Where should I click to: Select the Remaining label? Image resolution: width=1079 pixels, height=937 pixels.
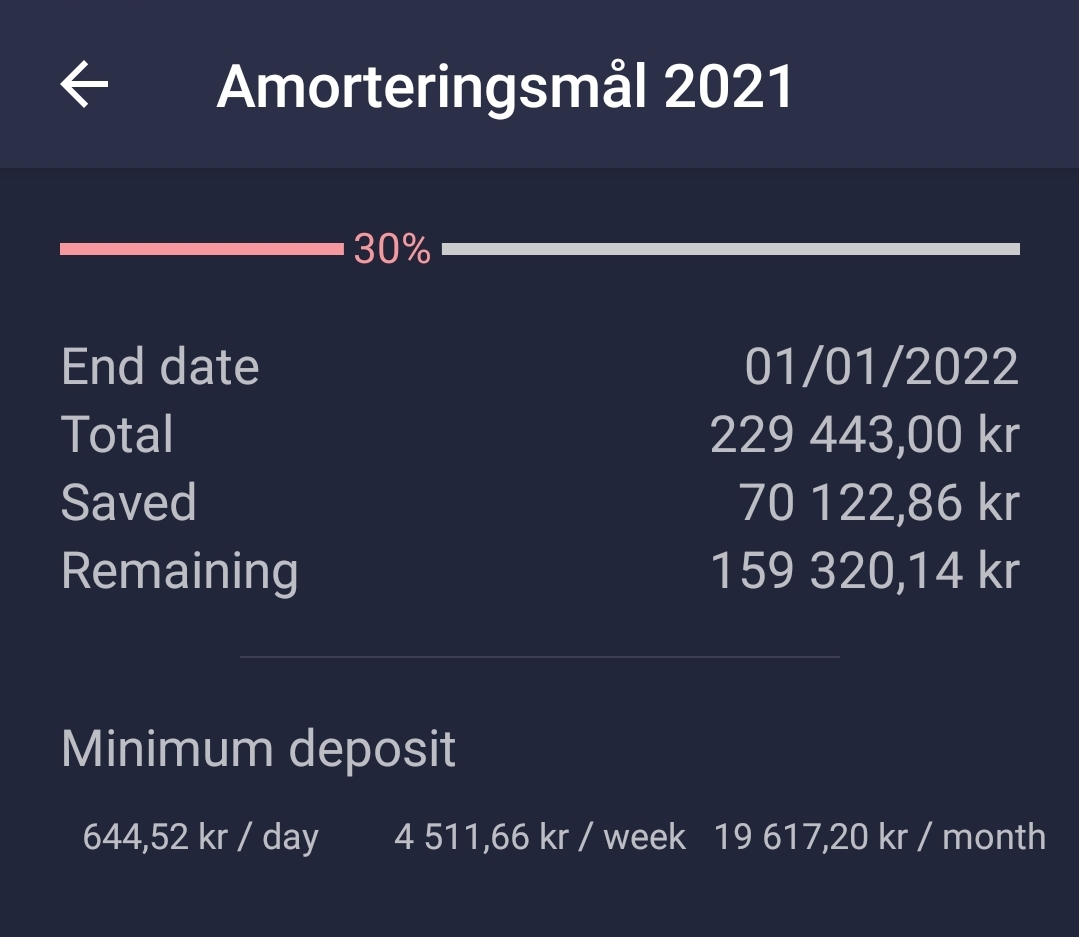click(179, 571)
